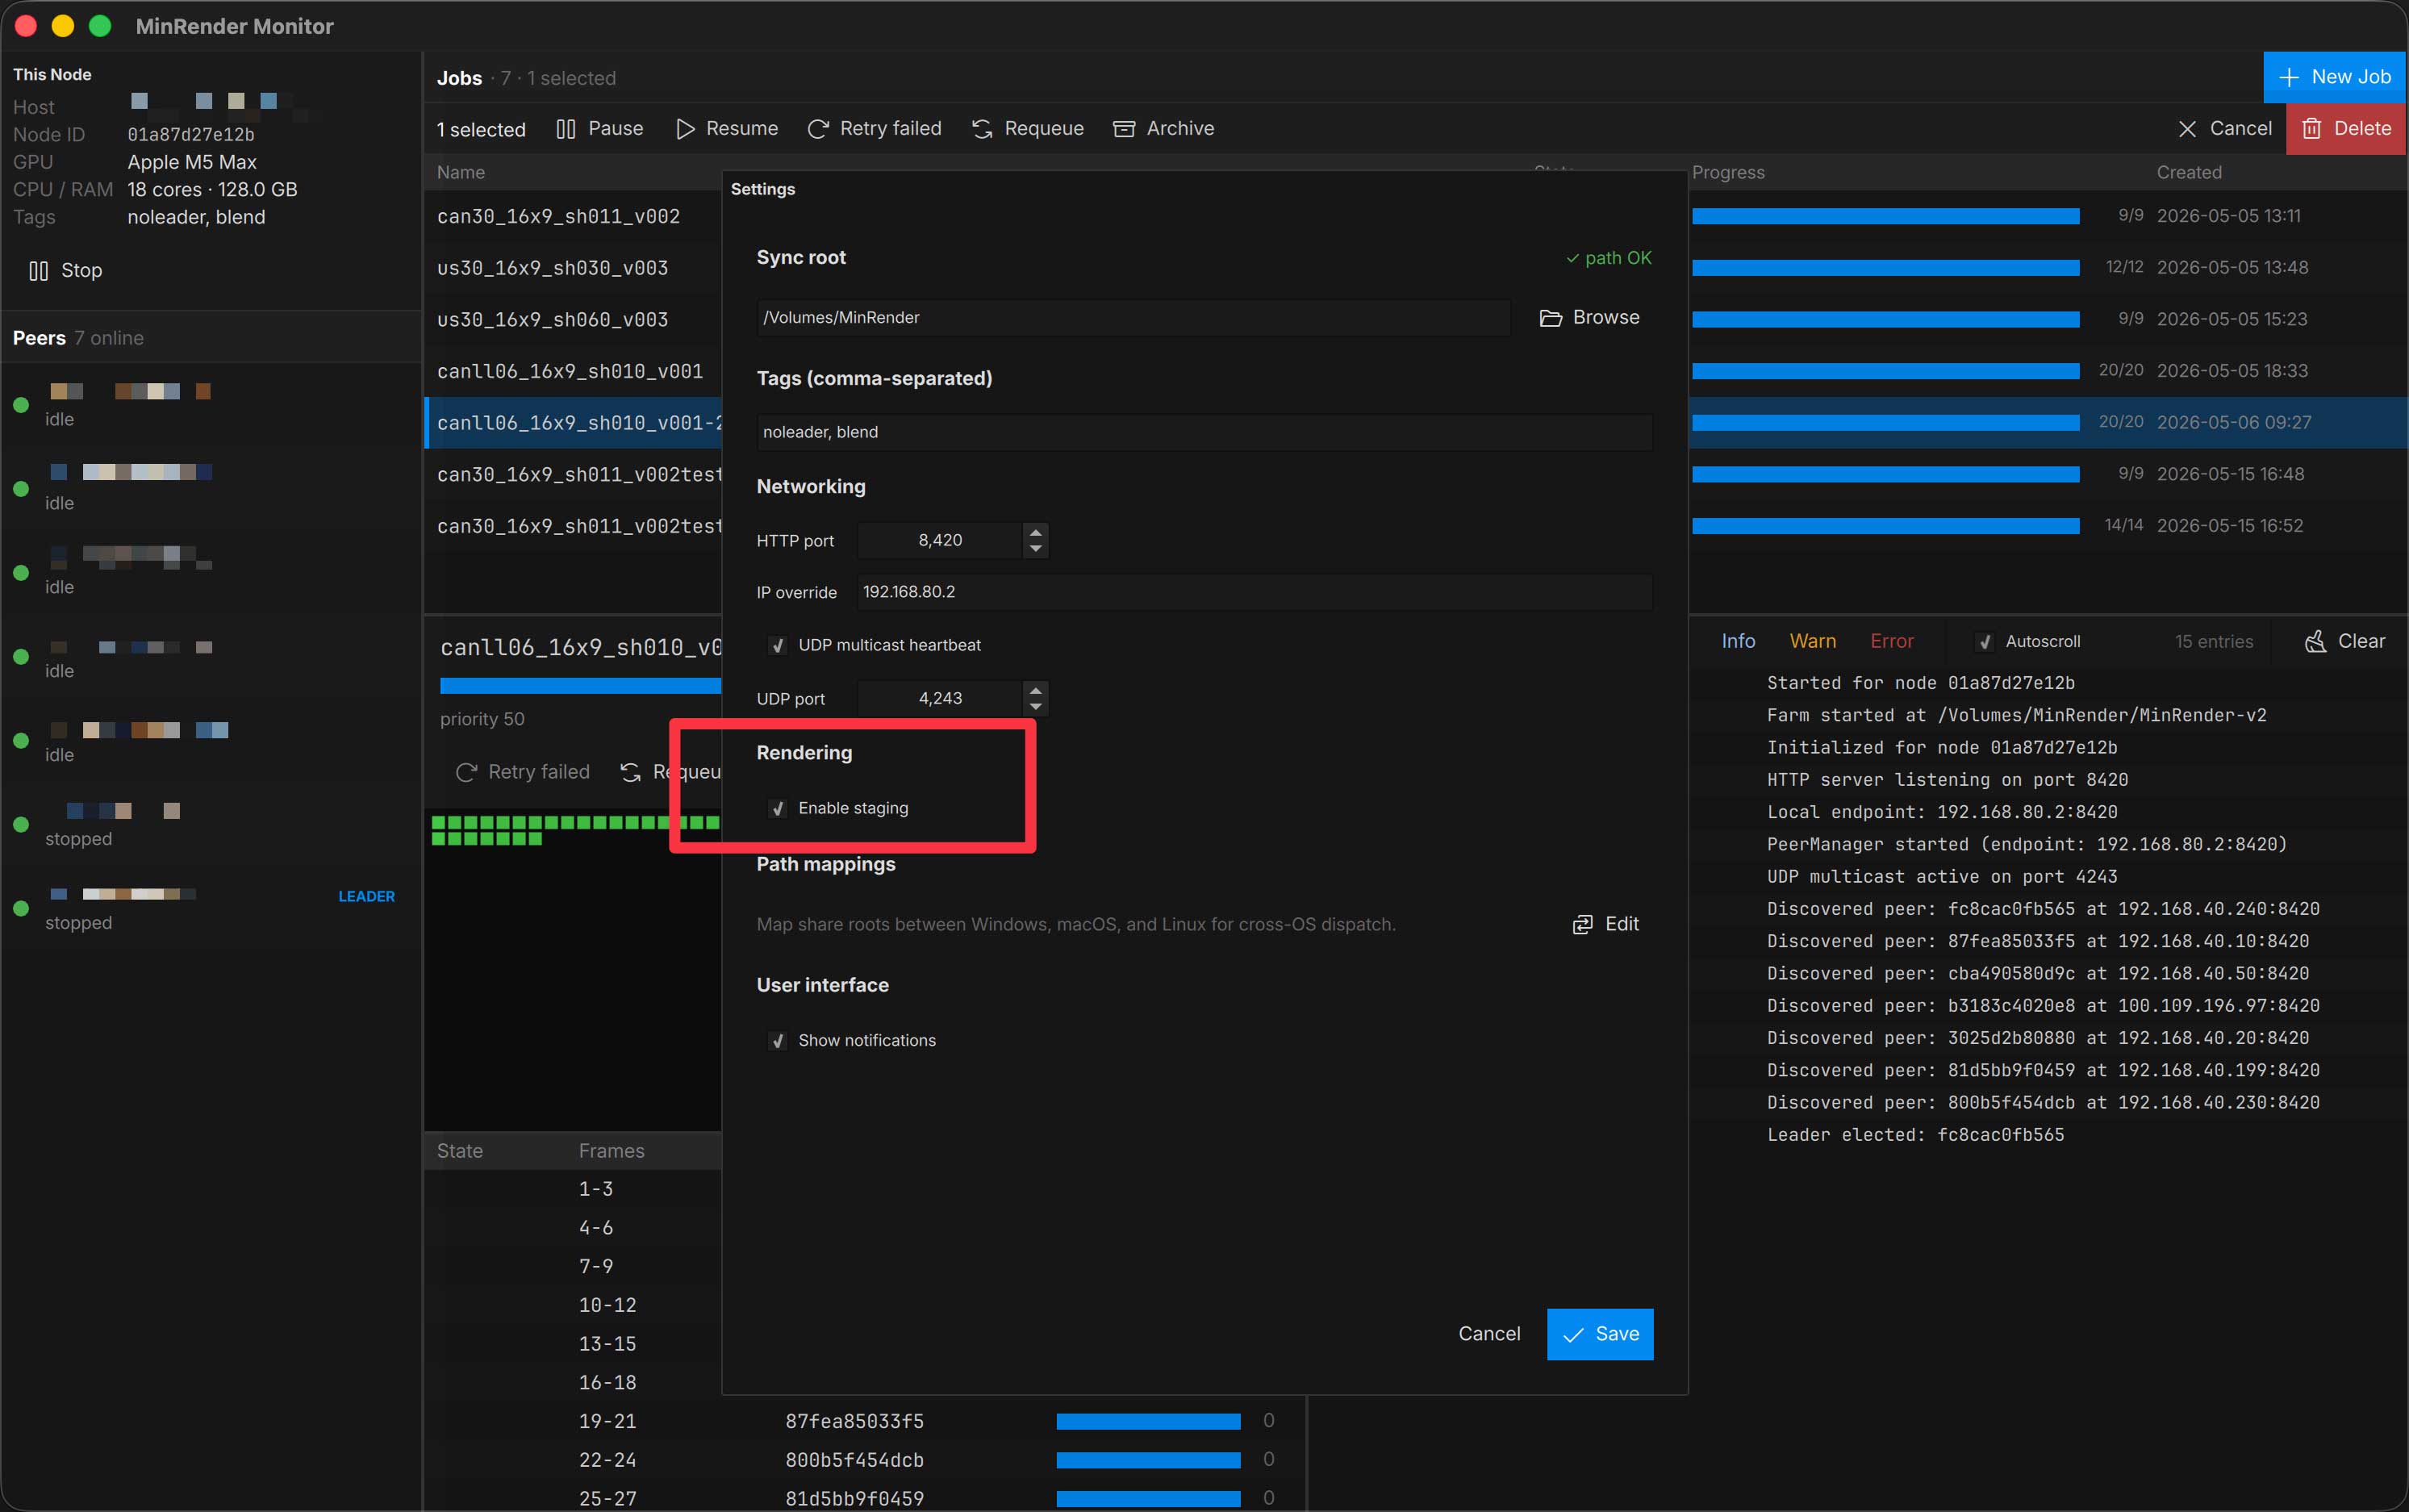Screen dimensions: 2409x1512
Task: Click the 'path OK' status indicator
Action: coord(1608,258)
